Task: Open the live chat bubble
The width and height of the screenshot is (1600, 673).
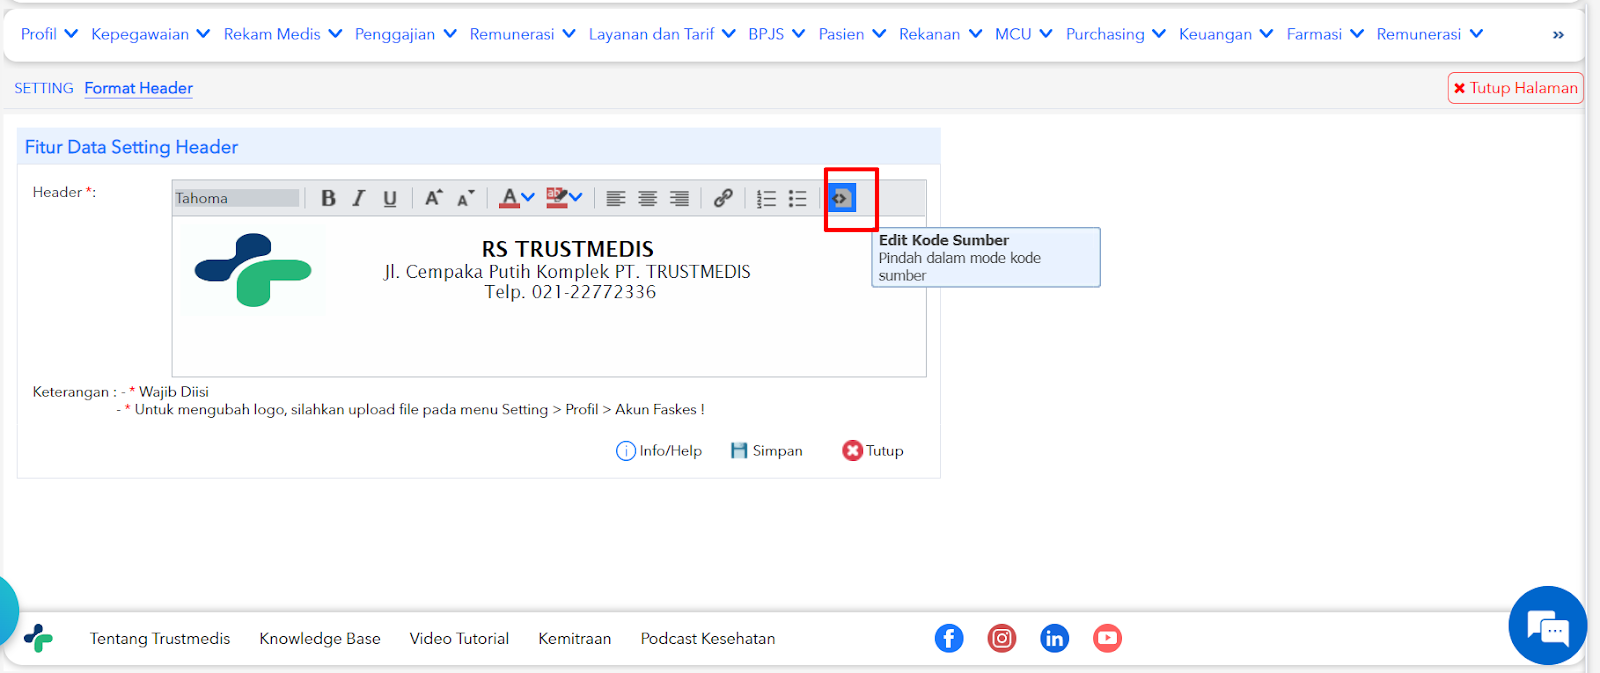Action: pyautogui.click(x=1548, y=626)
